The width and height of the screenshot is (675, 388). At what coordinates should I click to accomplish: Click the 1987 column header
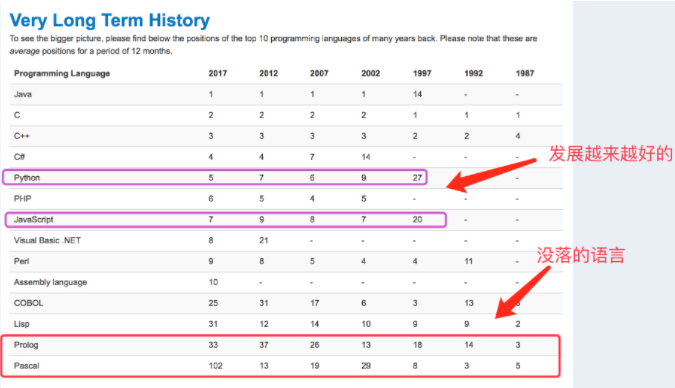tap(525, 73)
